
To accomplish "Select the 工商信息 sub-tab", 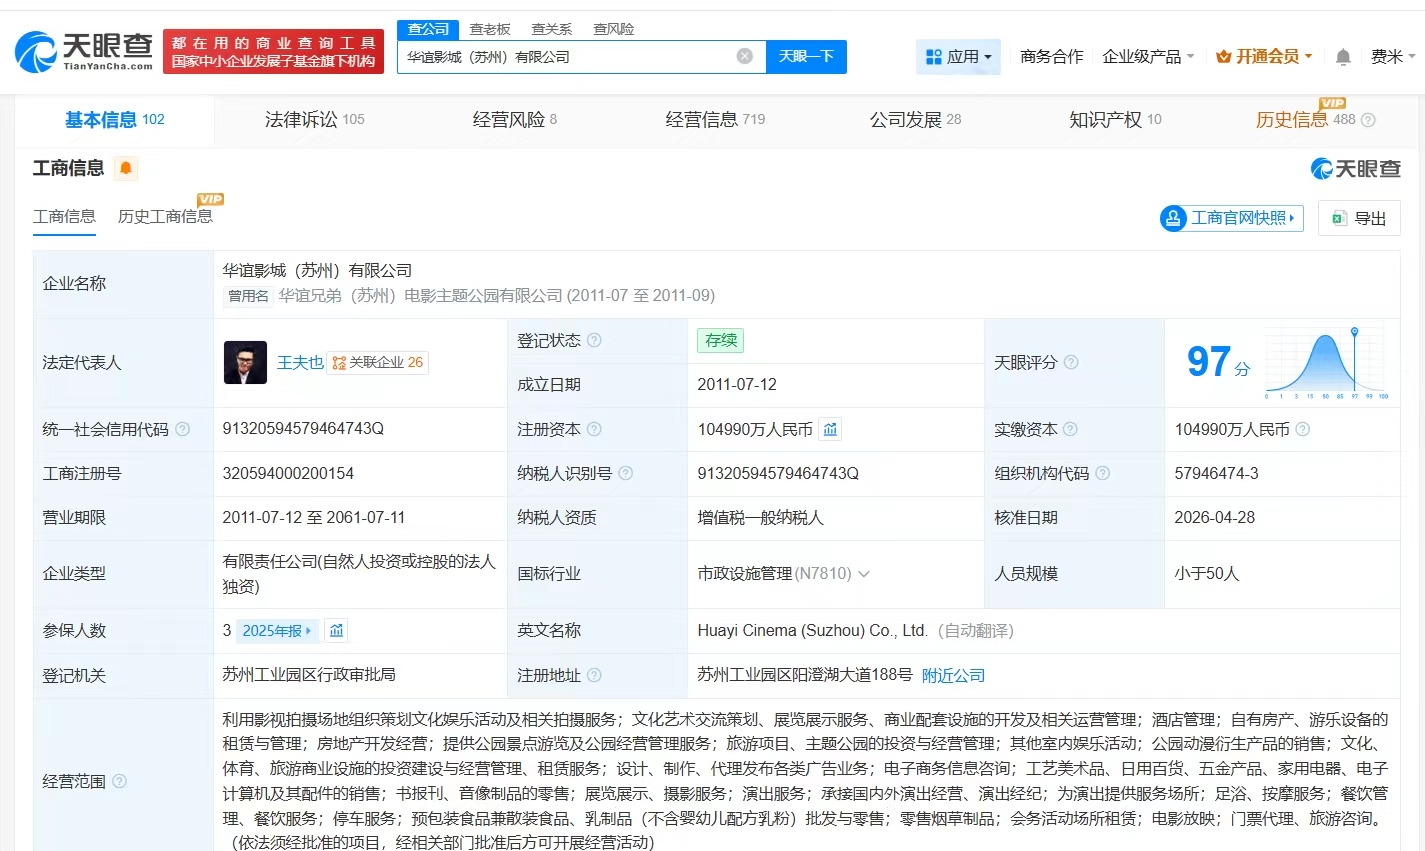I will [64, 216].
